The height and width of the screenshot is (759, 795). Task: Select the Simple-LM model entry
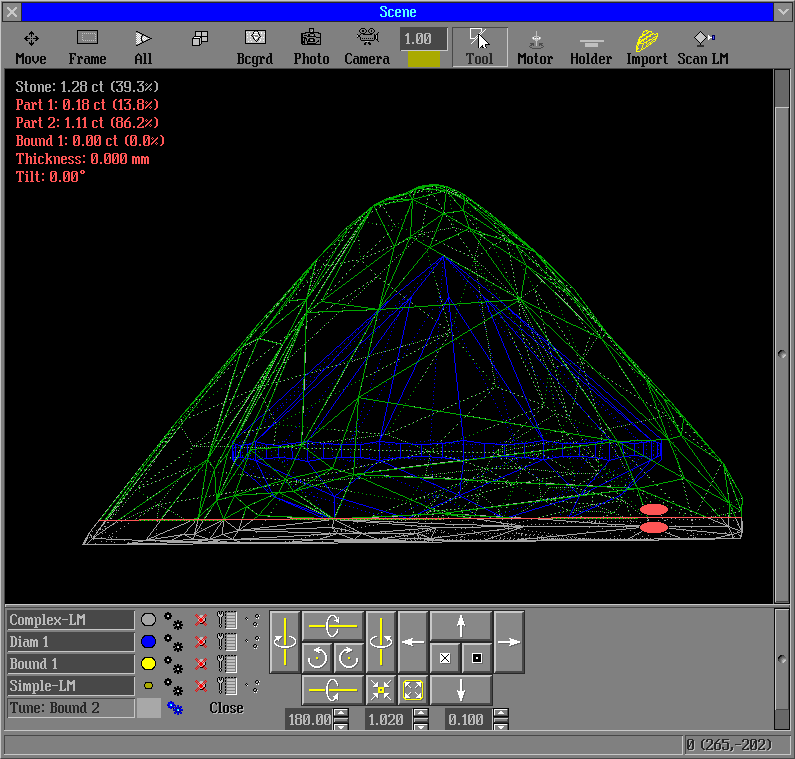coord(70,686)
